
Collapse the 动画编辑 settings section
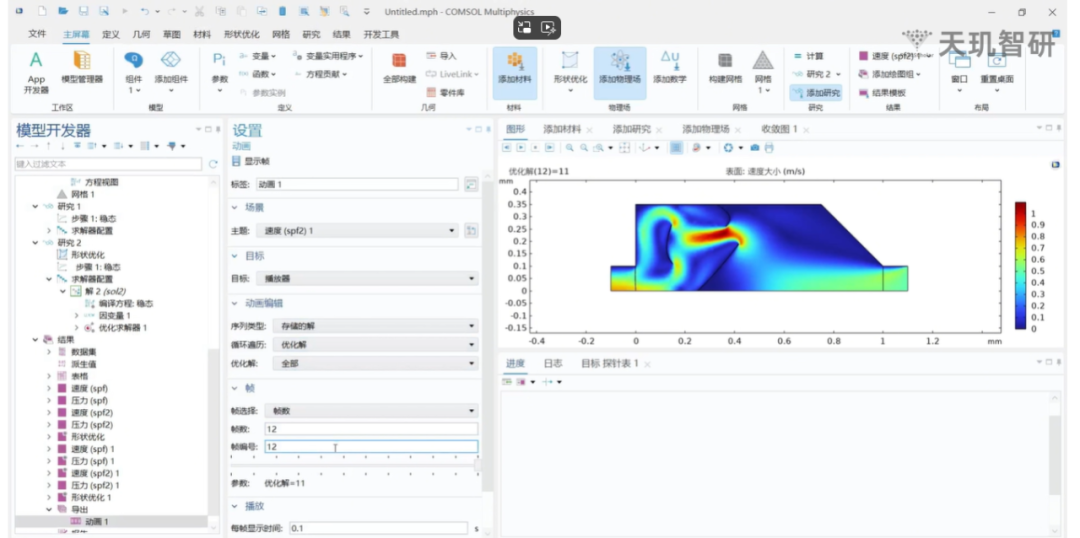234,303
